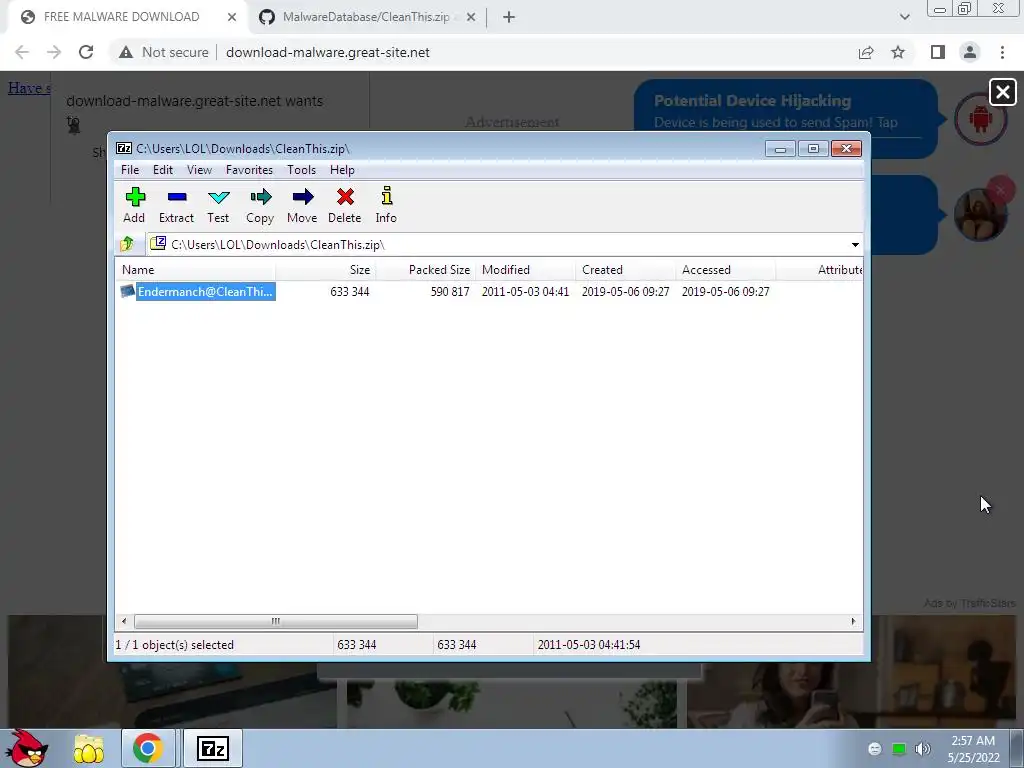Sort by Accessed column header

pyautogui.click(x=726, y=270)
